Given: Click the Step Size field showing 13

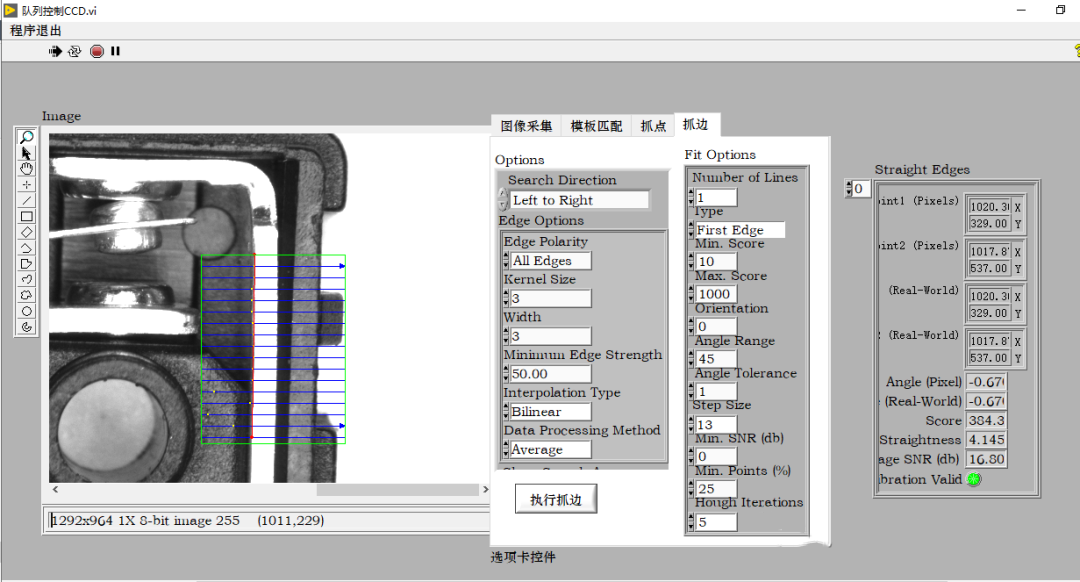Looking at the screenshot, I should pos(716,424).
